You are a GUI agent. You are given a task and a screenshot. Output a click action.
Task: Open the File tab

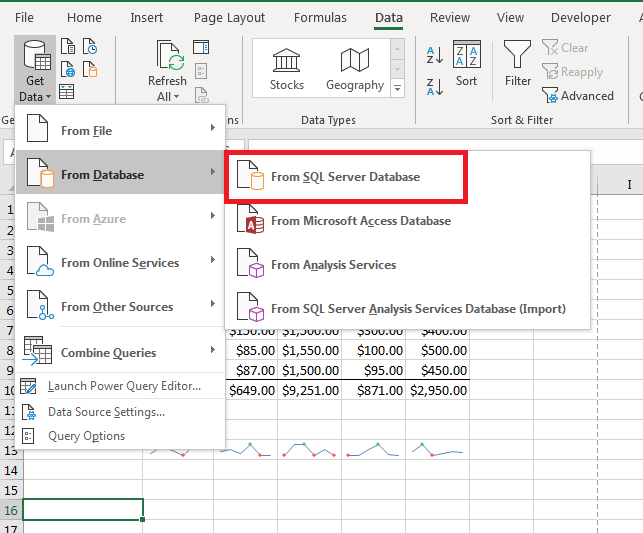point(24,18)
